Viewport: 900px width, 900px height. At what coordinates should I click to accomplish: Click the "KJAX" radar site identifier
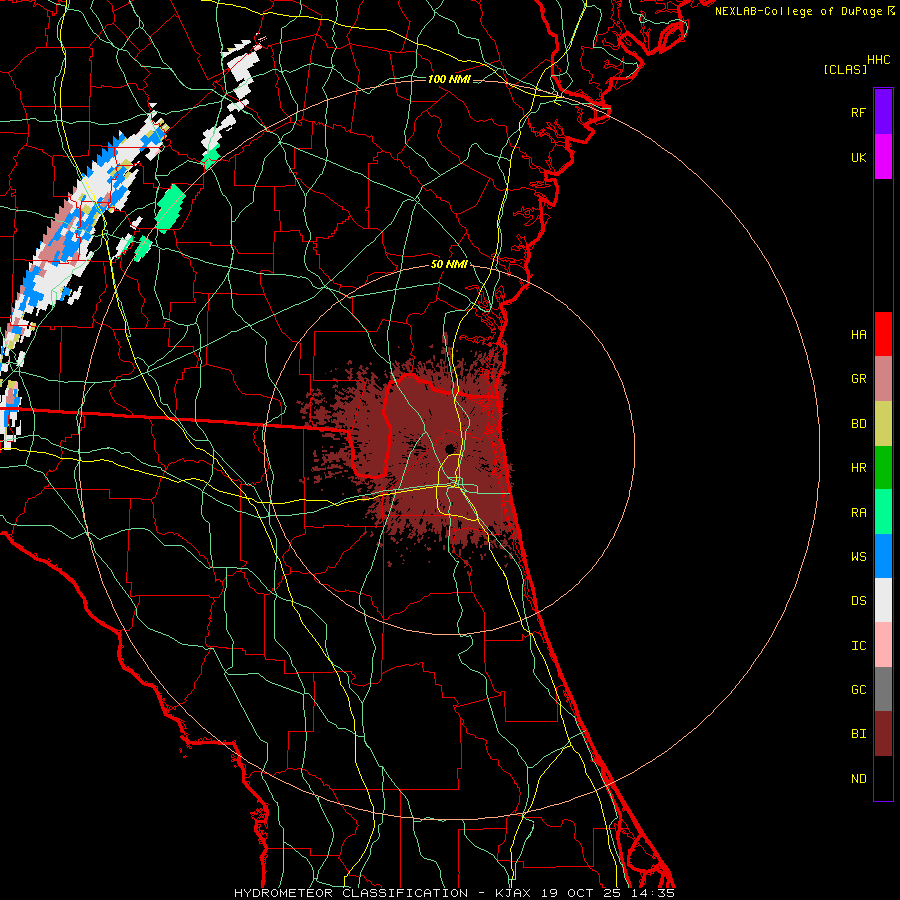pyautogui.click(x=513, y=893)
